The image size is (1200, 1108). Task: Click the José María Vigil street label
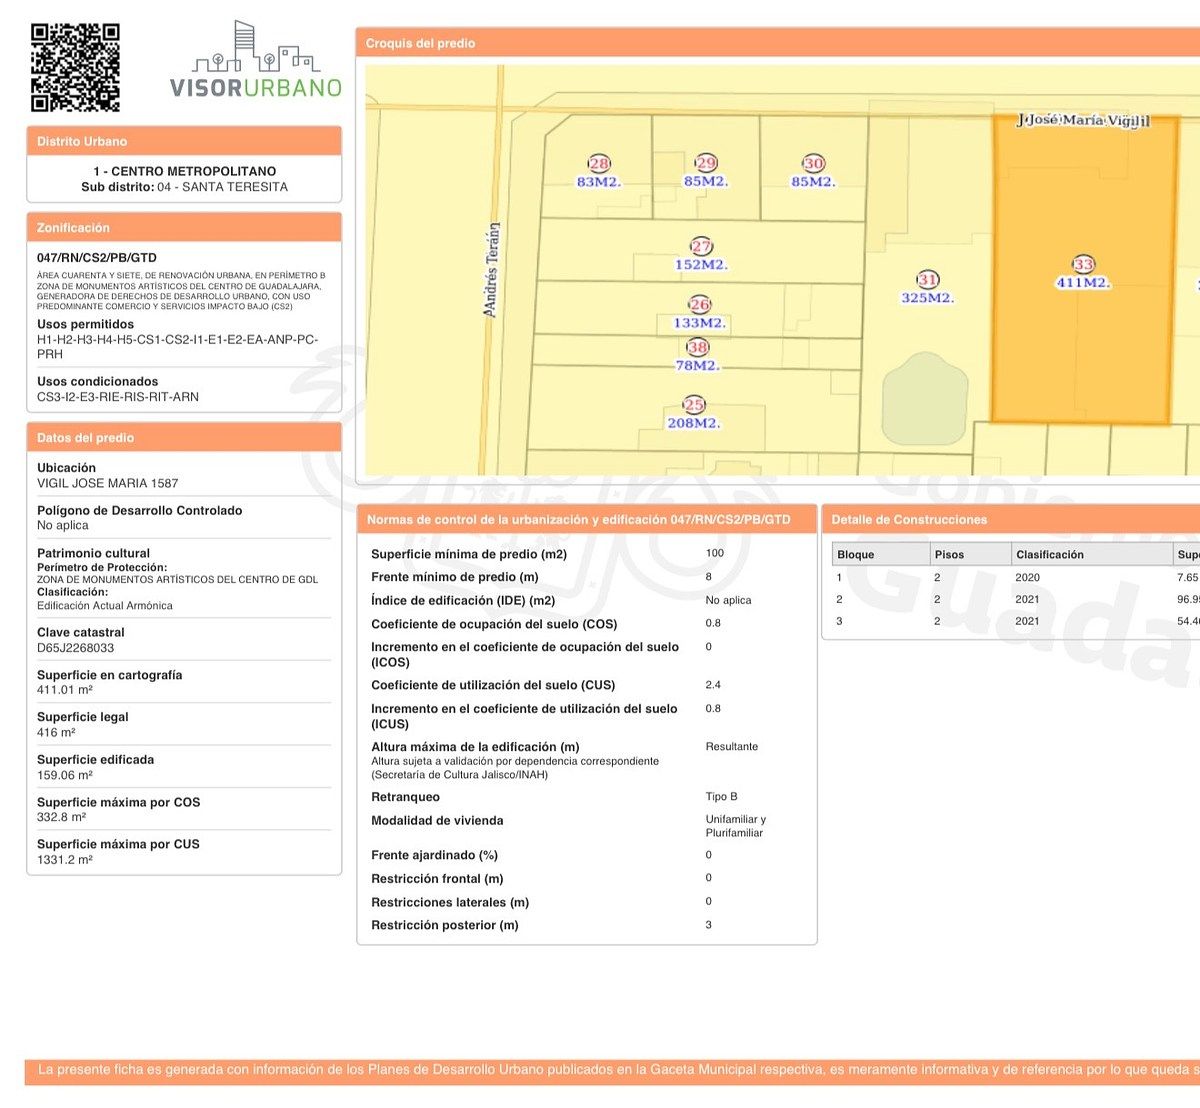[x=1083, y=120]
